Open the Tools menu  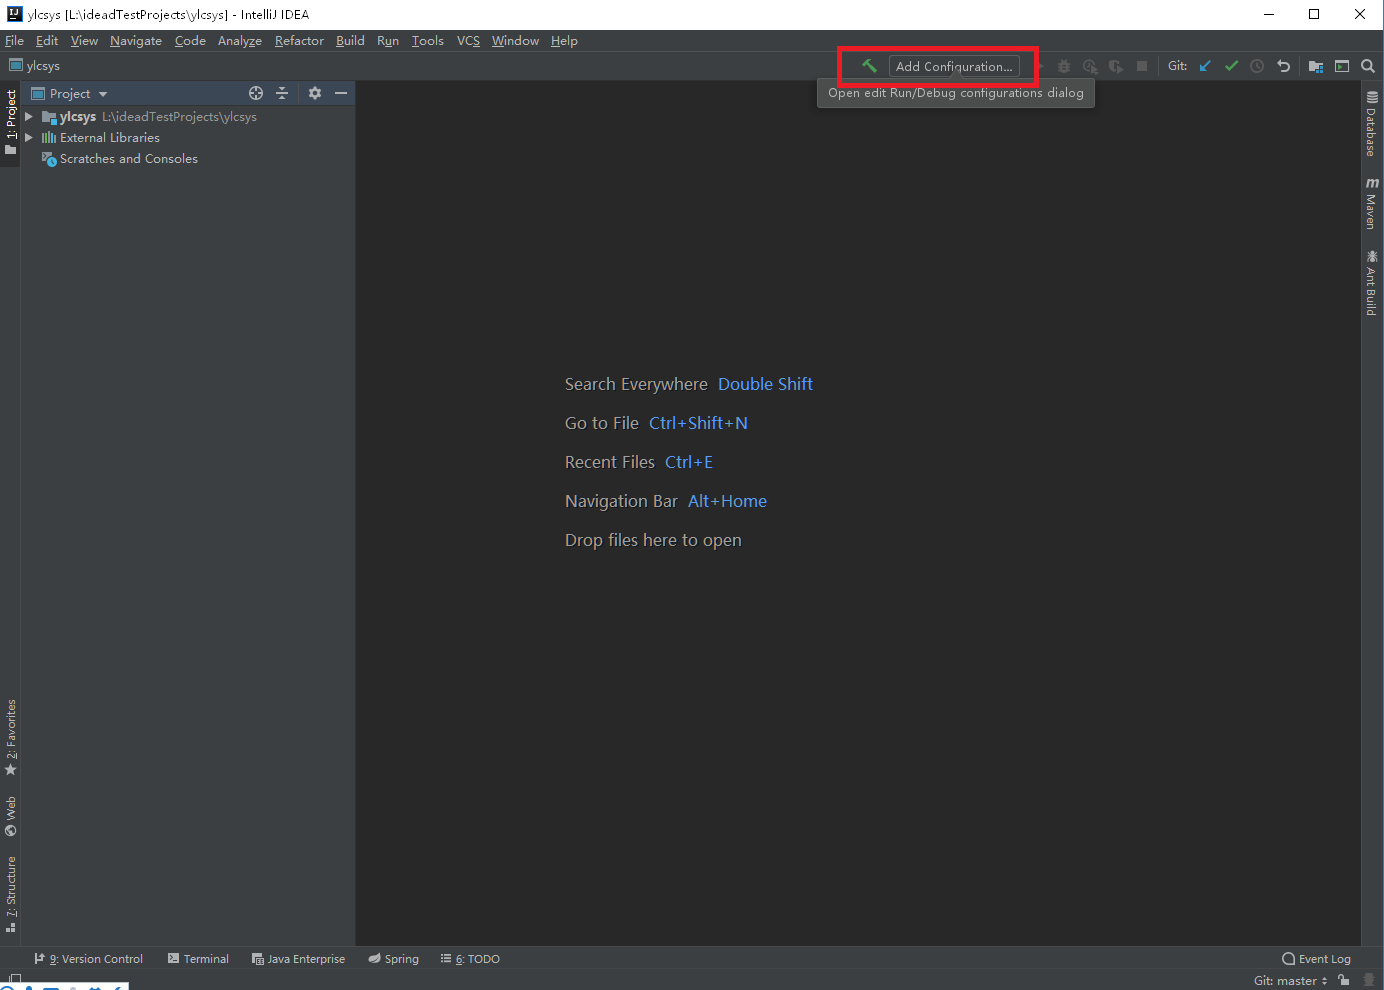pos(428,41)
